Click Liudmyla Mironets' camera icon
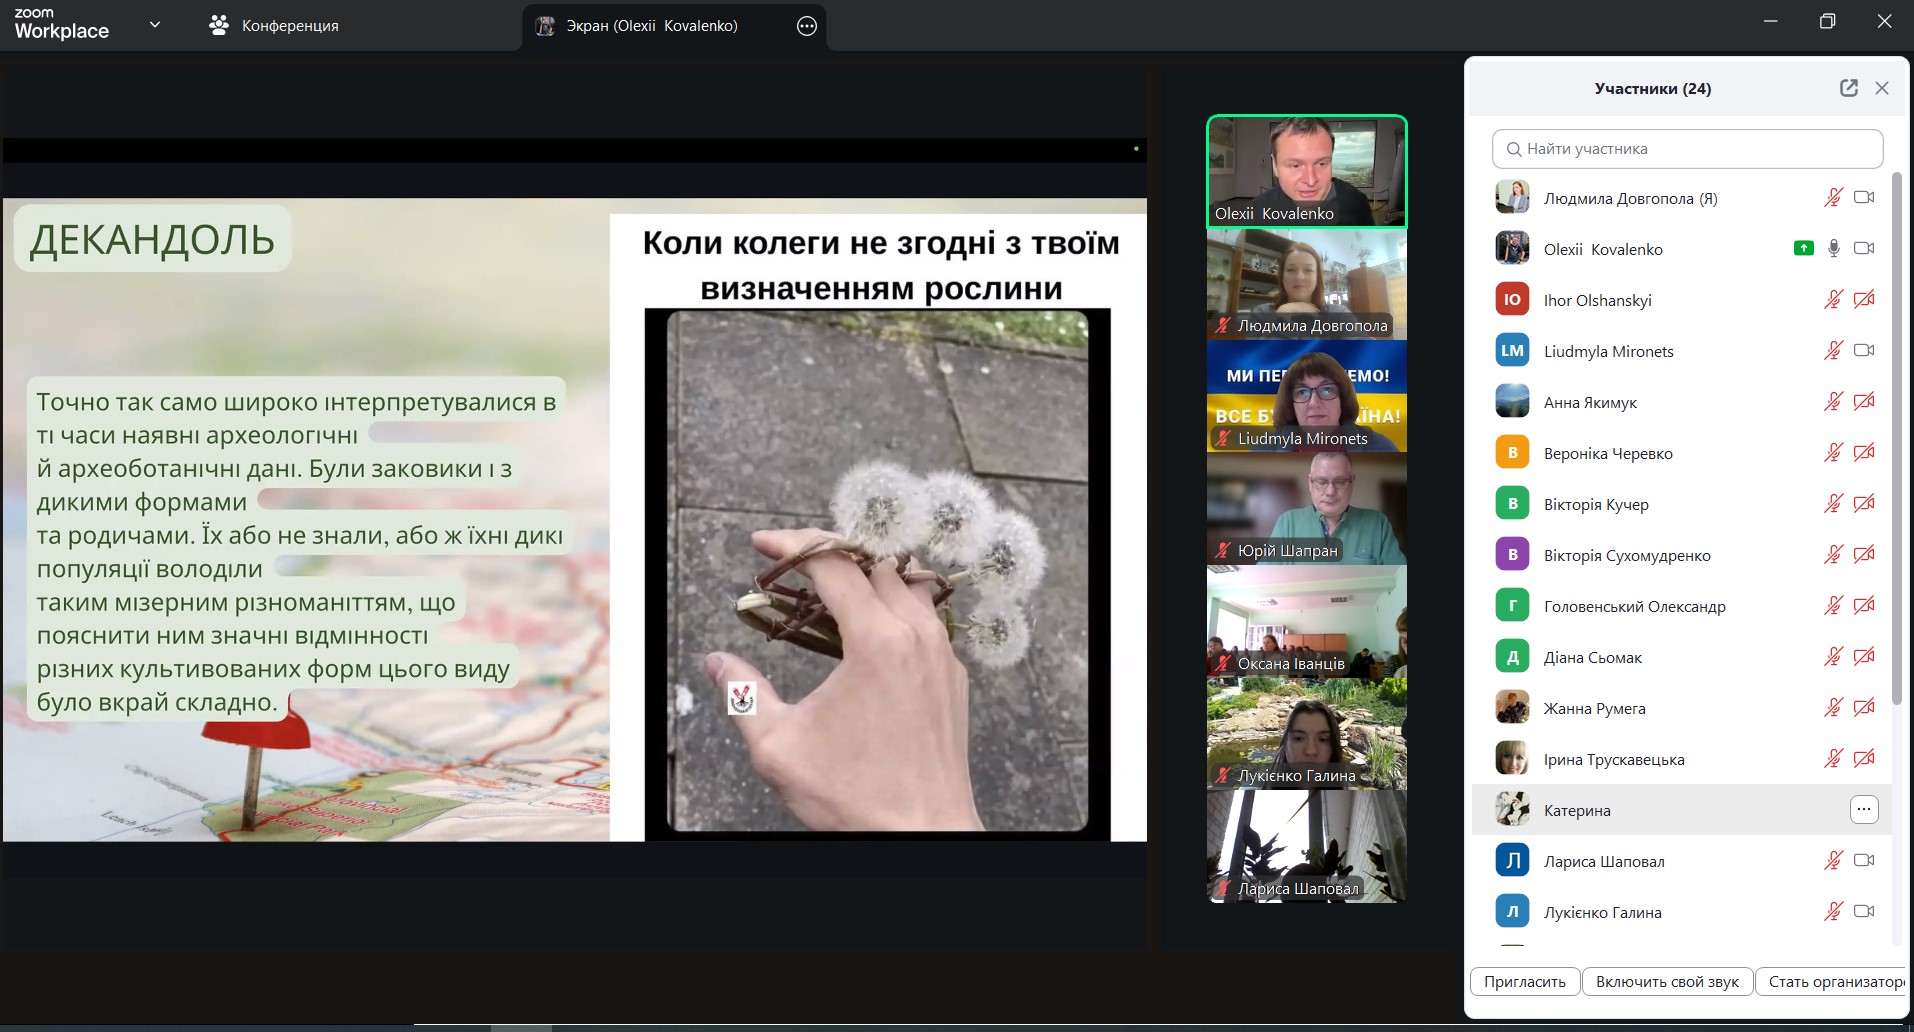This screenshot has width=1914, height=1032. (1863, 350)
